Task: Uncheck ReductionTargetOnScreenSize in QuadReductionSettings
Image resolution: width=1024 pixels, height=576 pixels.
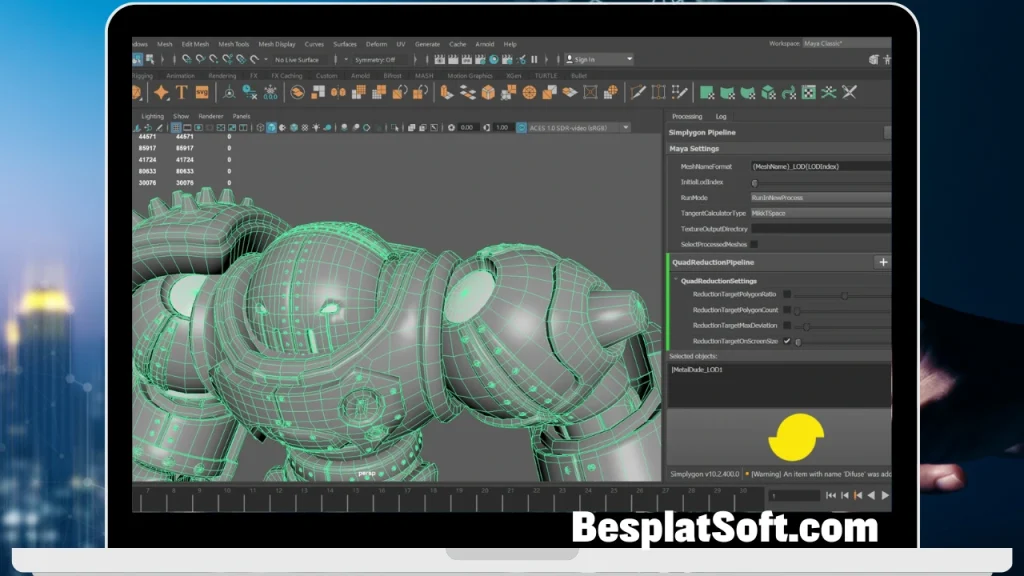Action: (x=787, y=341)
